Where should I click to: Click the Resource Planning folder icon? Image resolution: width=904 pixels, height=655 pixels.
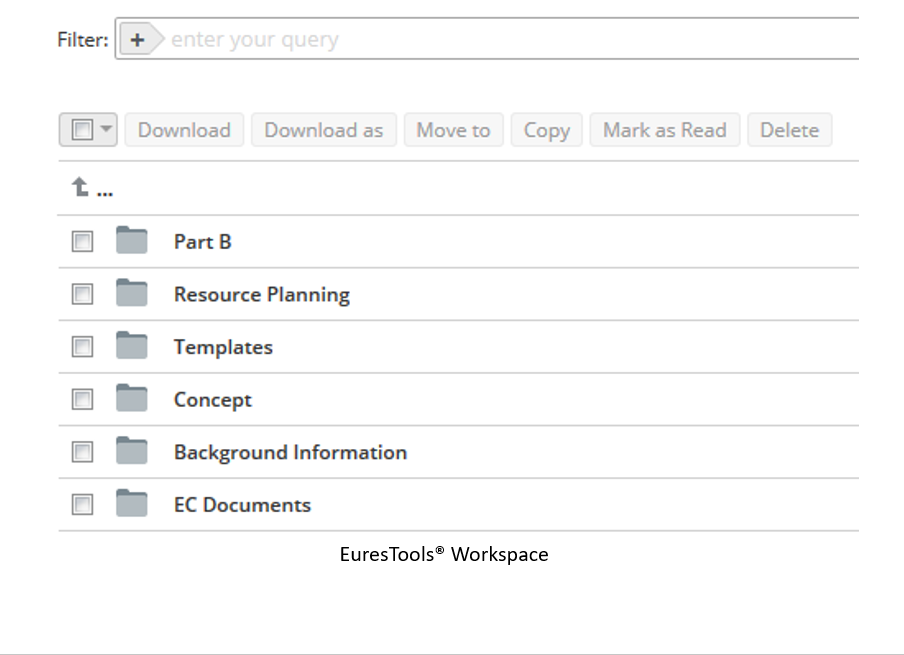click(131, 293)
